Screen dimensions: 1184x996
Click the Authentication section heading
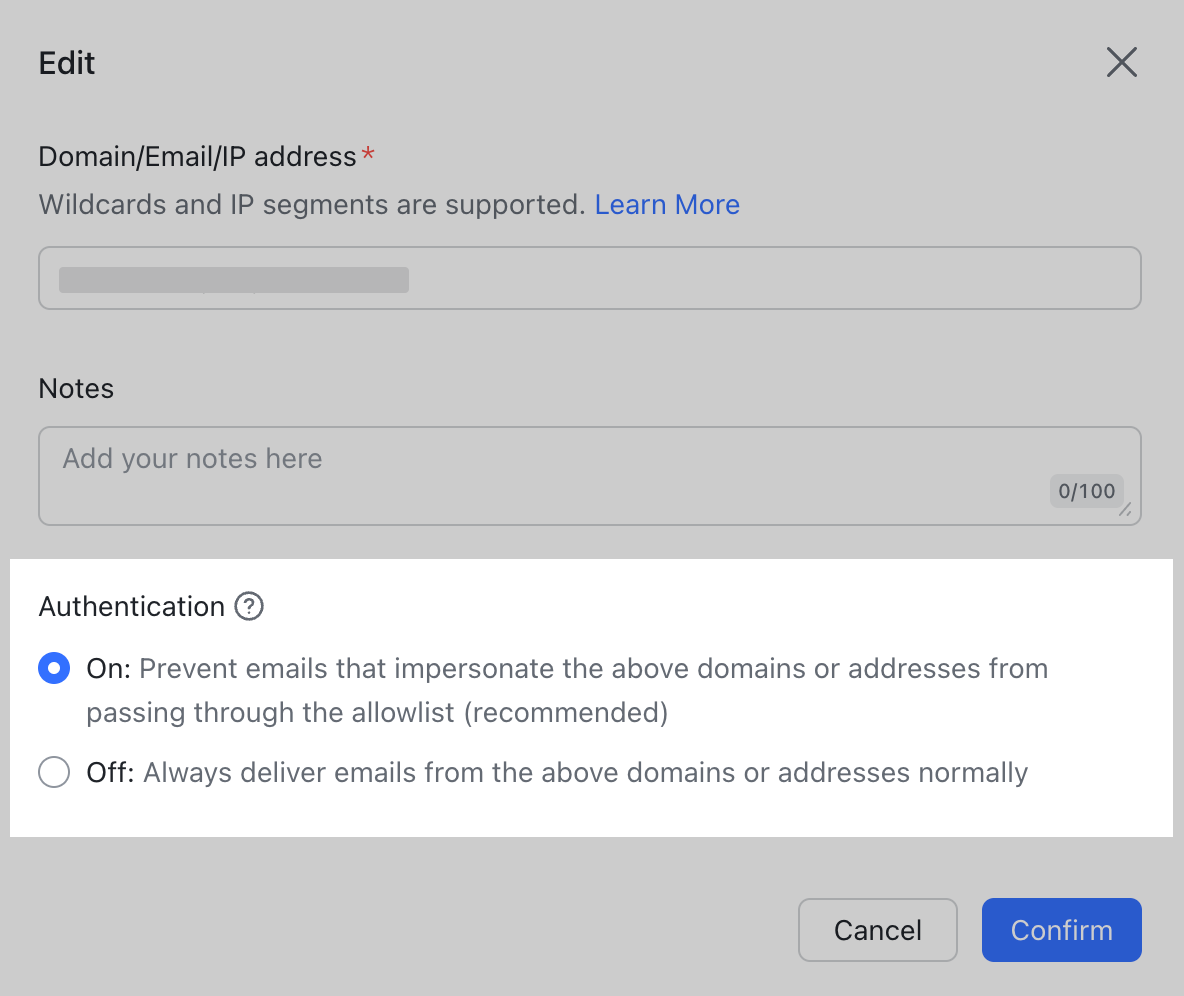130,606
